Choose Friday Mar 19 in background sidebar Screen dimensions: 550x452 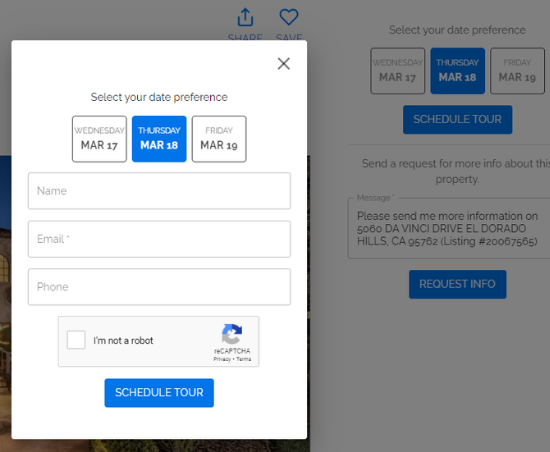tap(517, 71)
